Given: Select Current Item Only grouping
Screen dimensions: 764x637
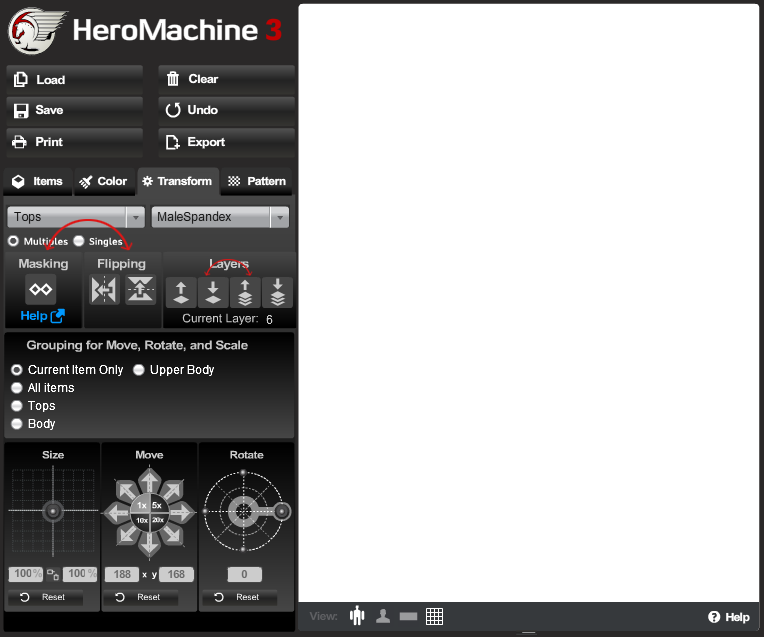Looking at the screenshot, I should [17, 370].
